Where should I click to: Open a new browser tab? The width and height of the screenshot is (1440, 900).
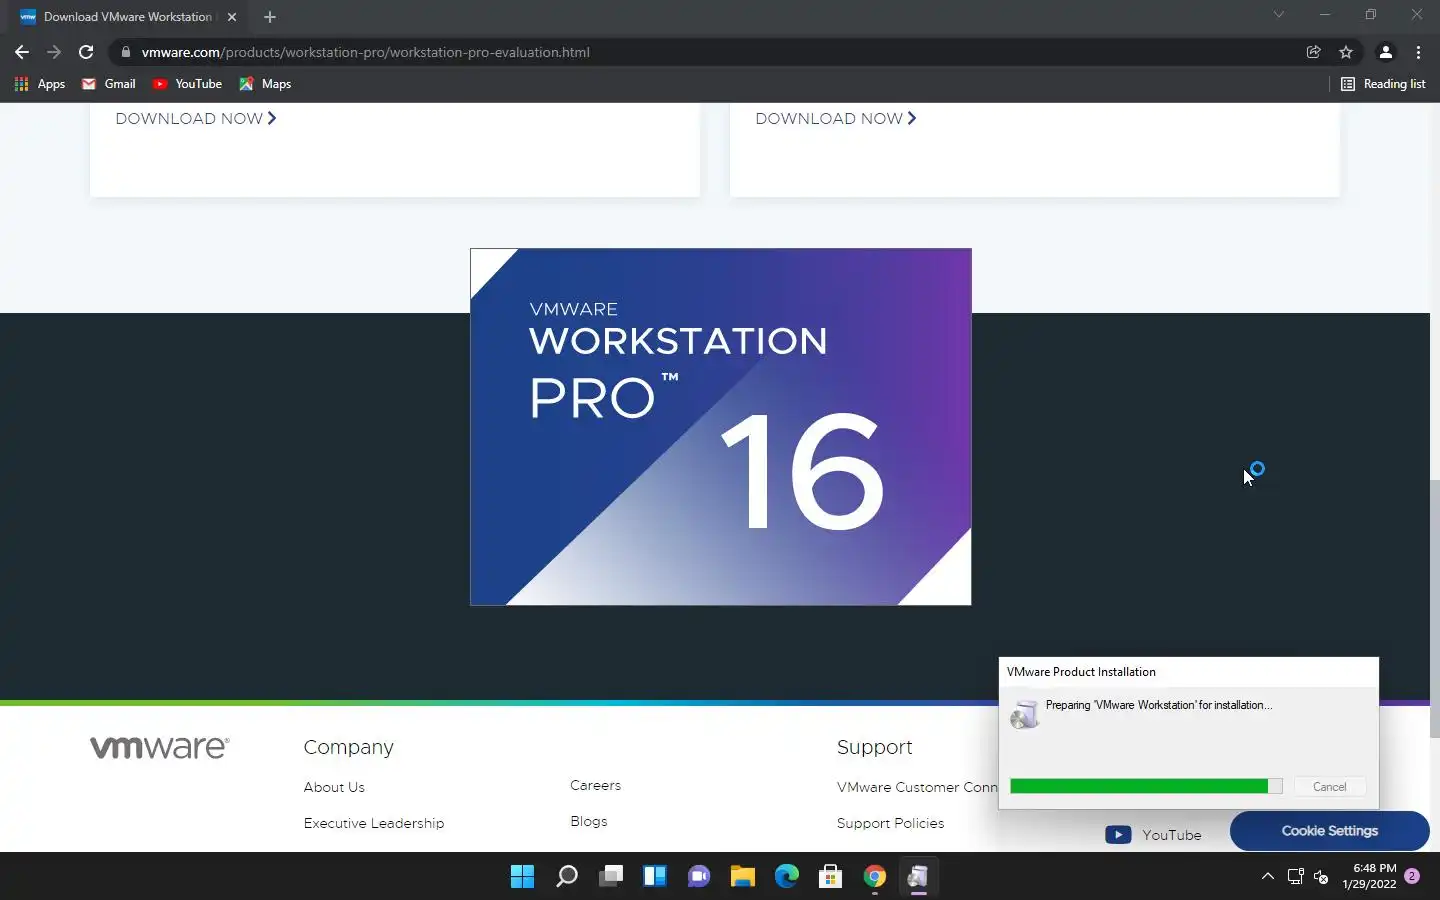(x=270, y=17)
